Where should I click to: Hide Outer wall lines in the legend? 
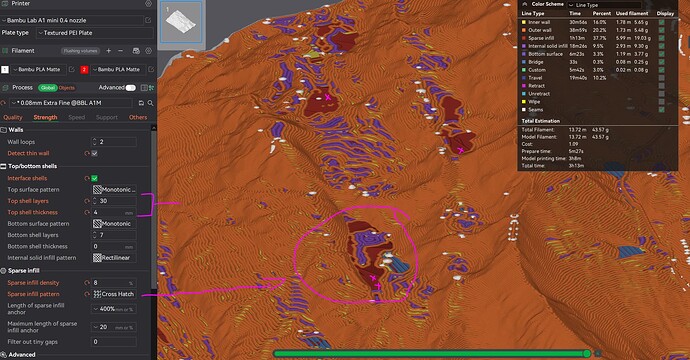click(x=661, y=30)
